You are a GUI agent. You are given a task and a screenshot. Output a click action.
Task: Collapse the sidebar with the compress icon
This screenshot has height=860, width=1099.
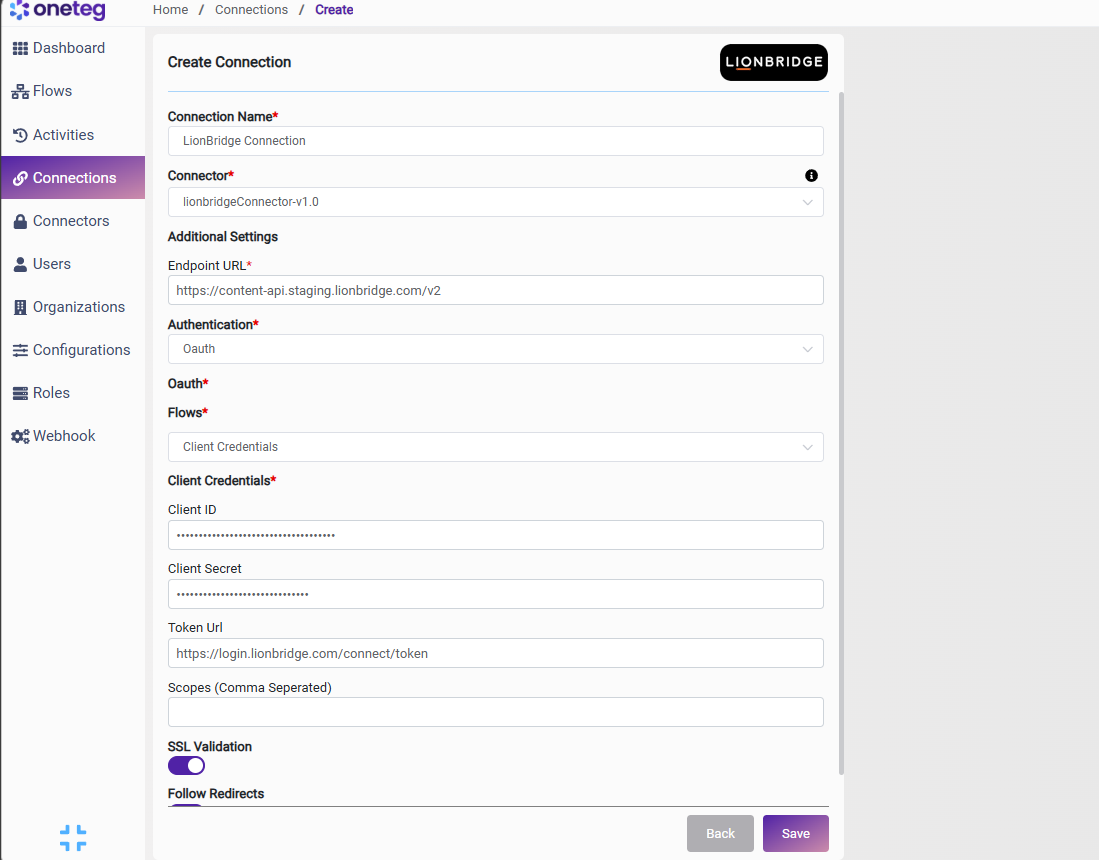73,838
